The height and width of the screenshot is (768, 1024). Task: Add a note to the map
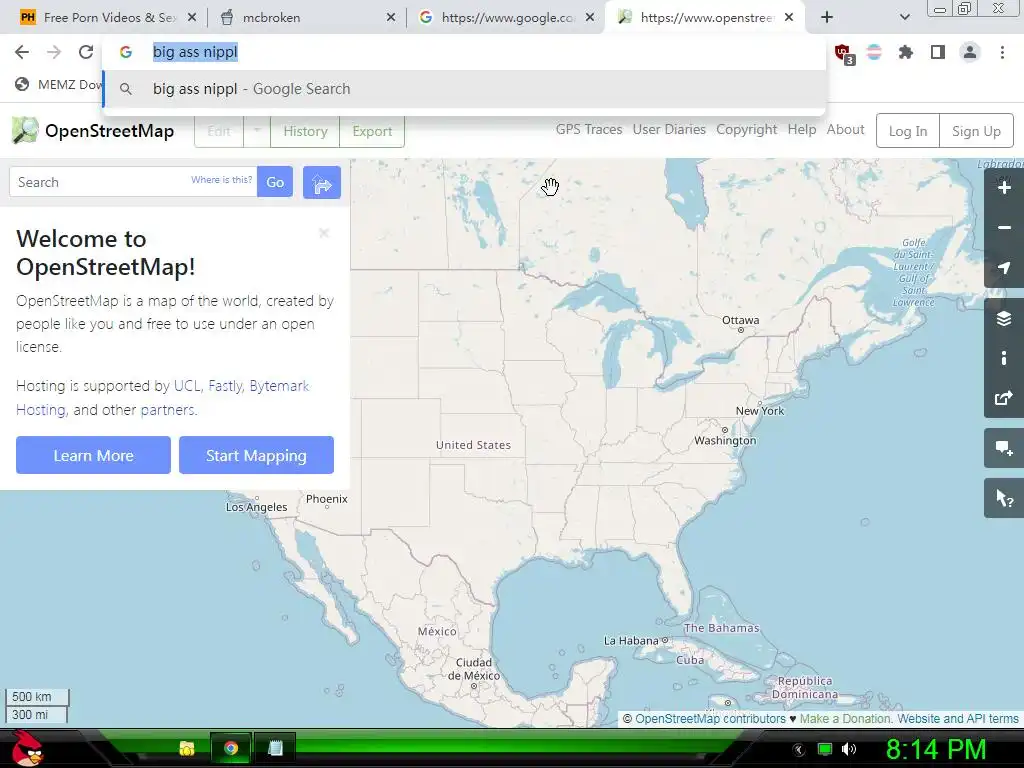pos(1004,448)
